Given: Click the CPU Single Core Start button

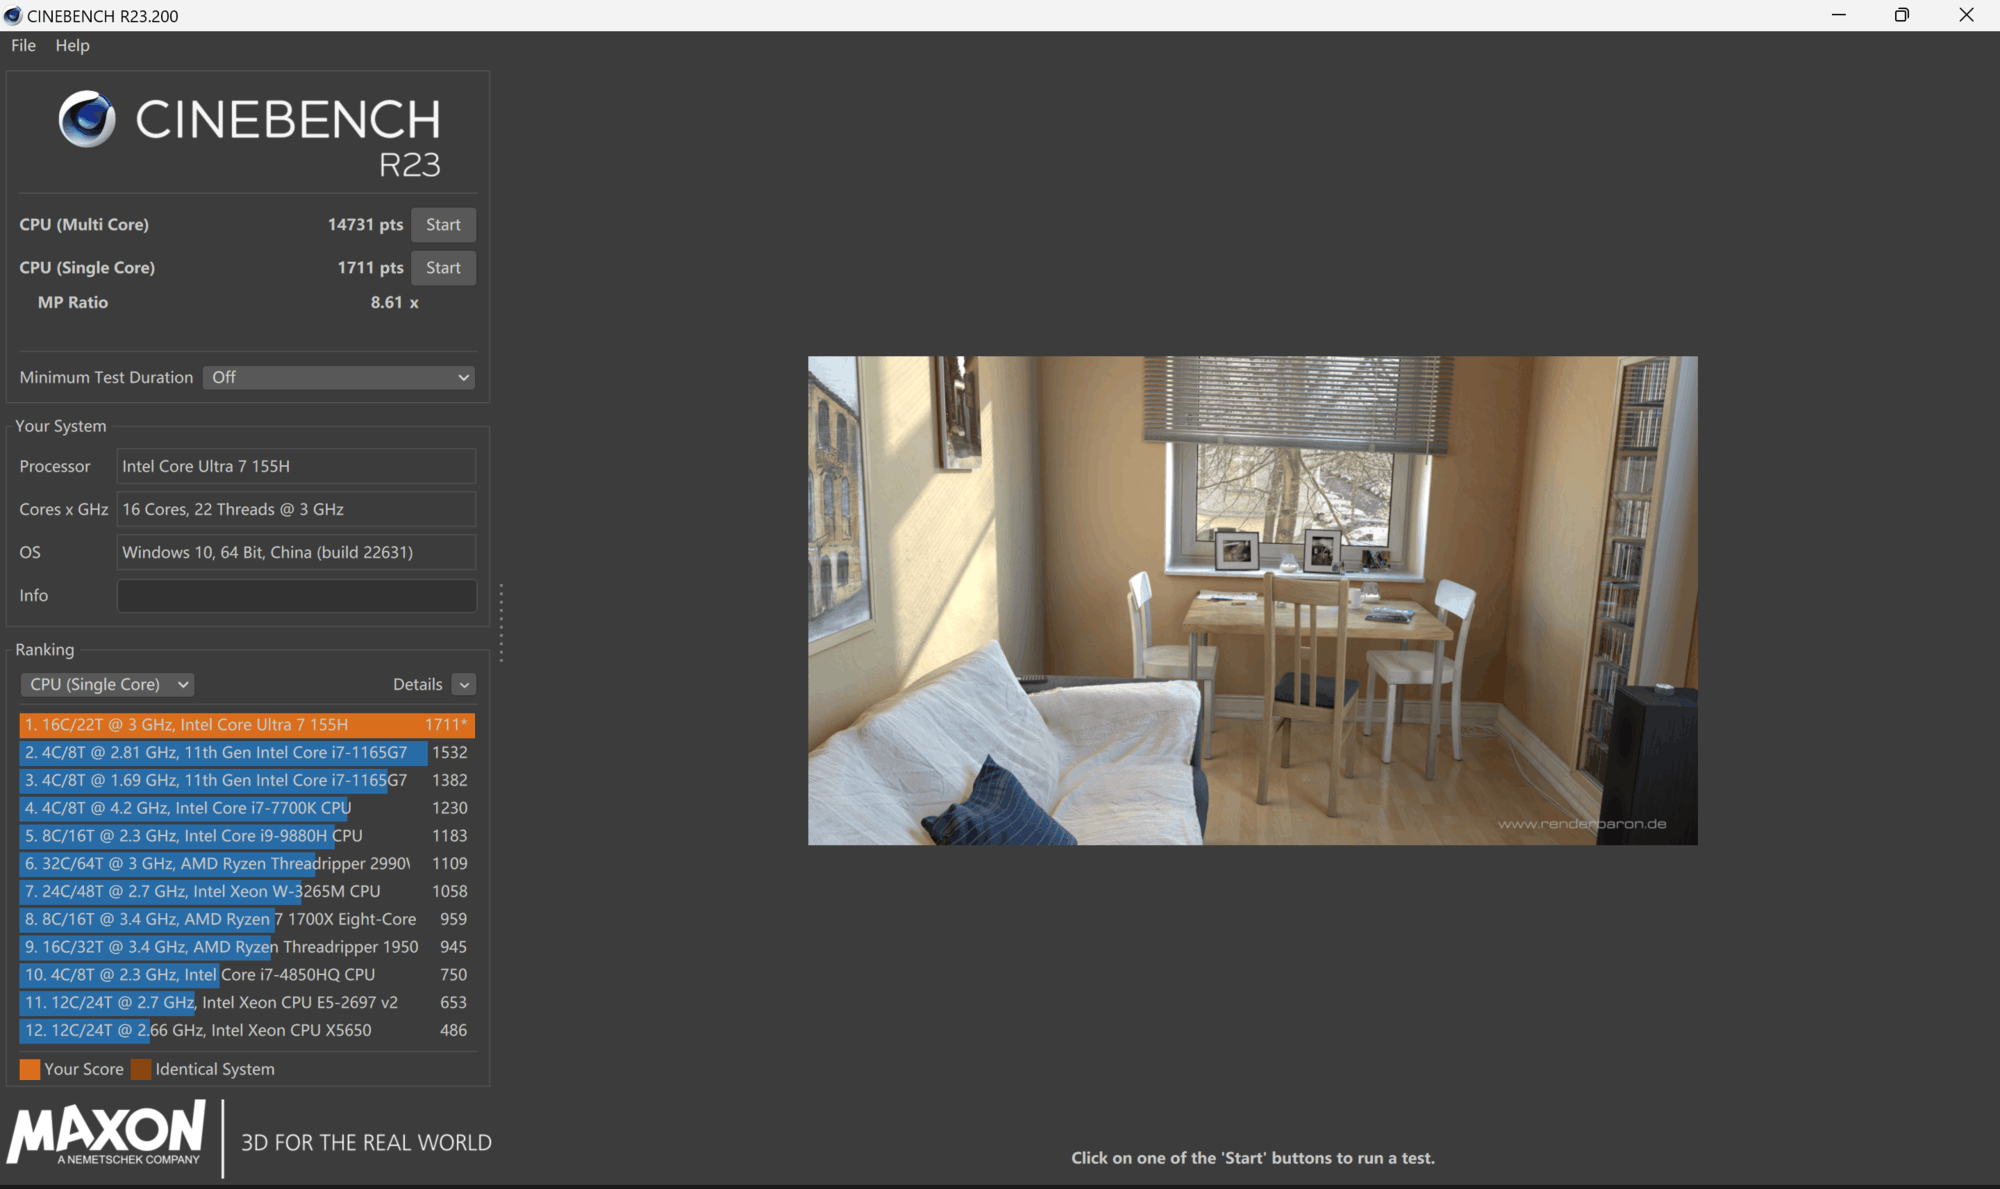Looking at the screenshot, I should tap(442, 266).
